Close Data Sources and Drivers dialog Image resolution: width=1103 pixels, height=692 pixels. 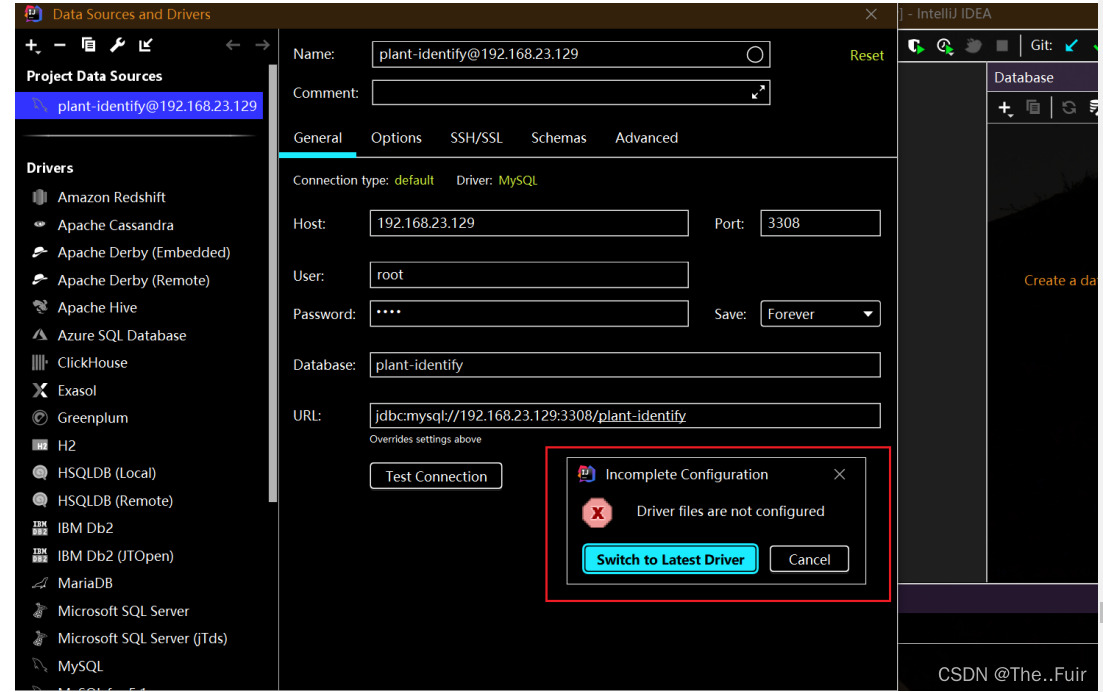pos(871,14)
